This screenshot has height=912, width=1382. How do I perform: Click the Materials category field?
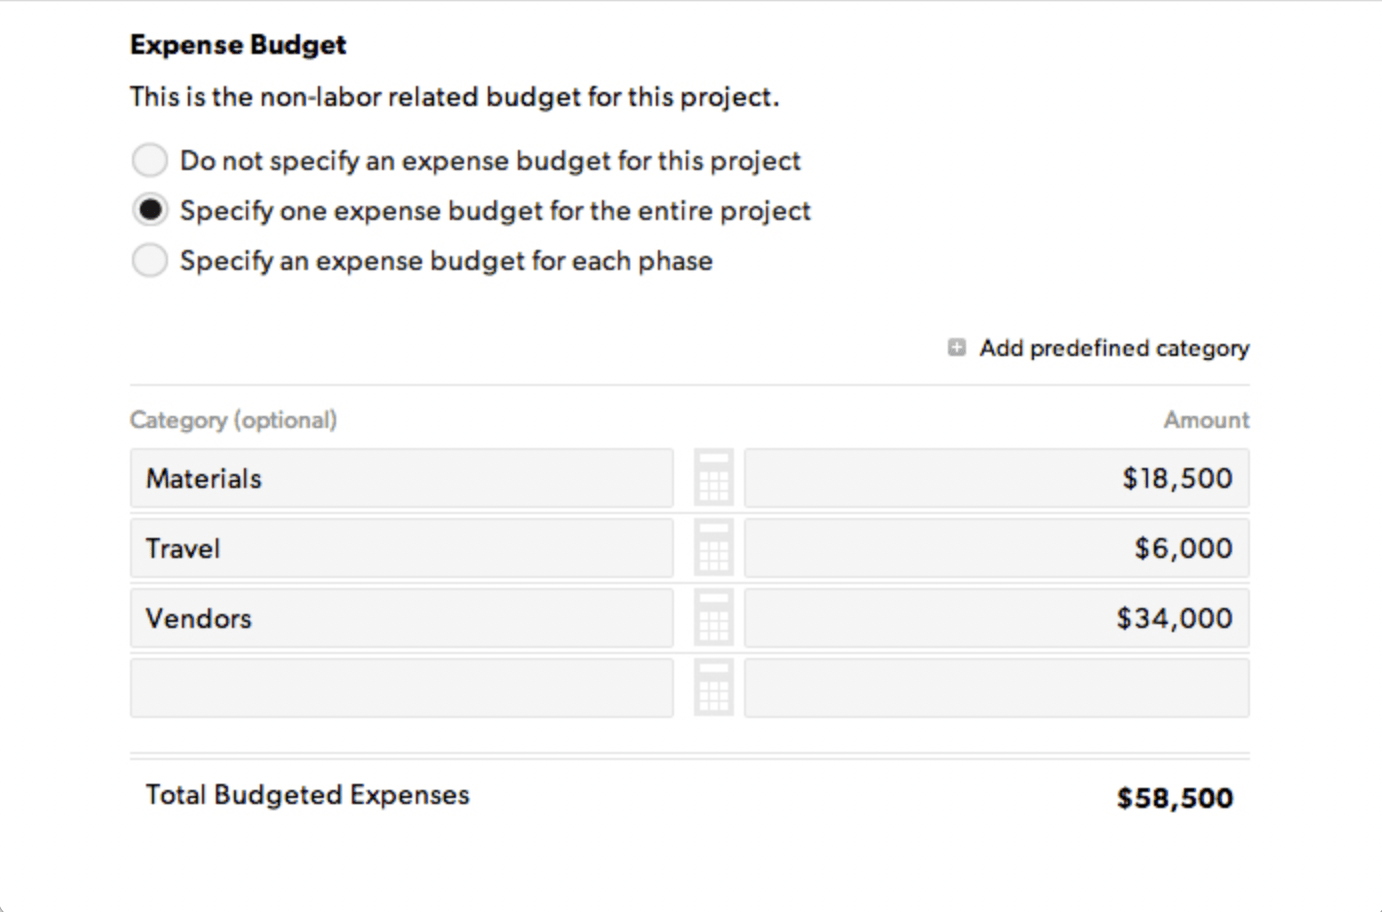pyautogui.click(x=401, y=478)
